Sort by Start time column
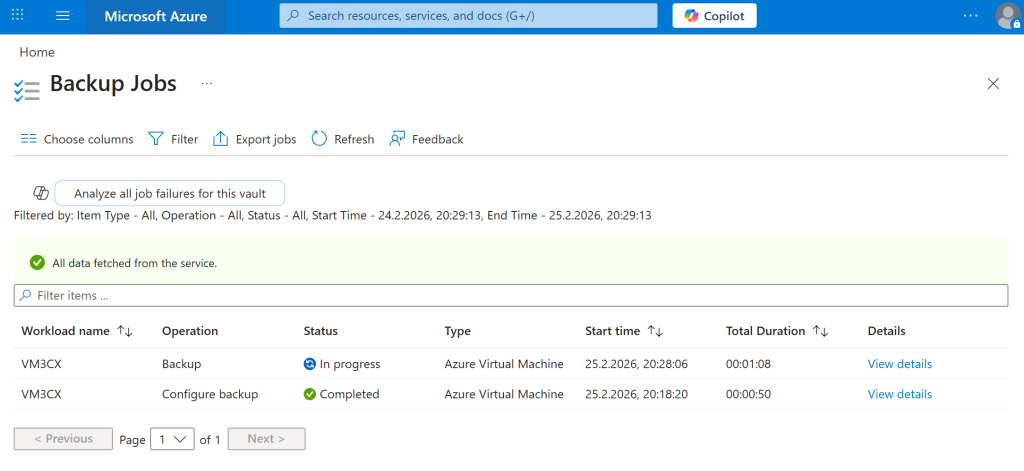 656,331
